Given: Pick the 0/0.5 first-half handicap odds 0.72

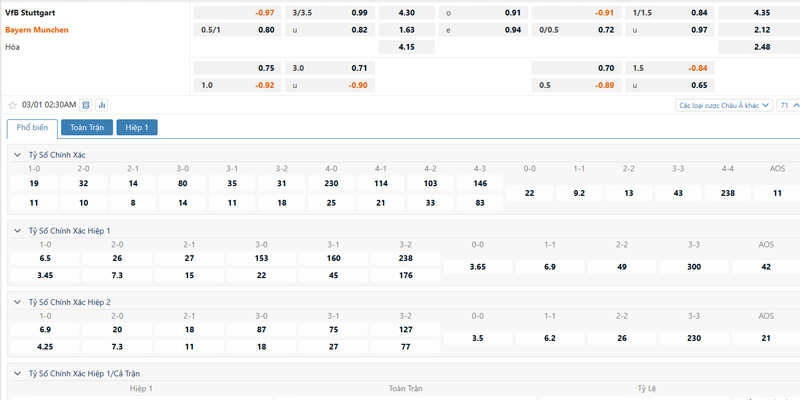Looking at the screenshot, I should coord(577,30).
